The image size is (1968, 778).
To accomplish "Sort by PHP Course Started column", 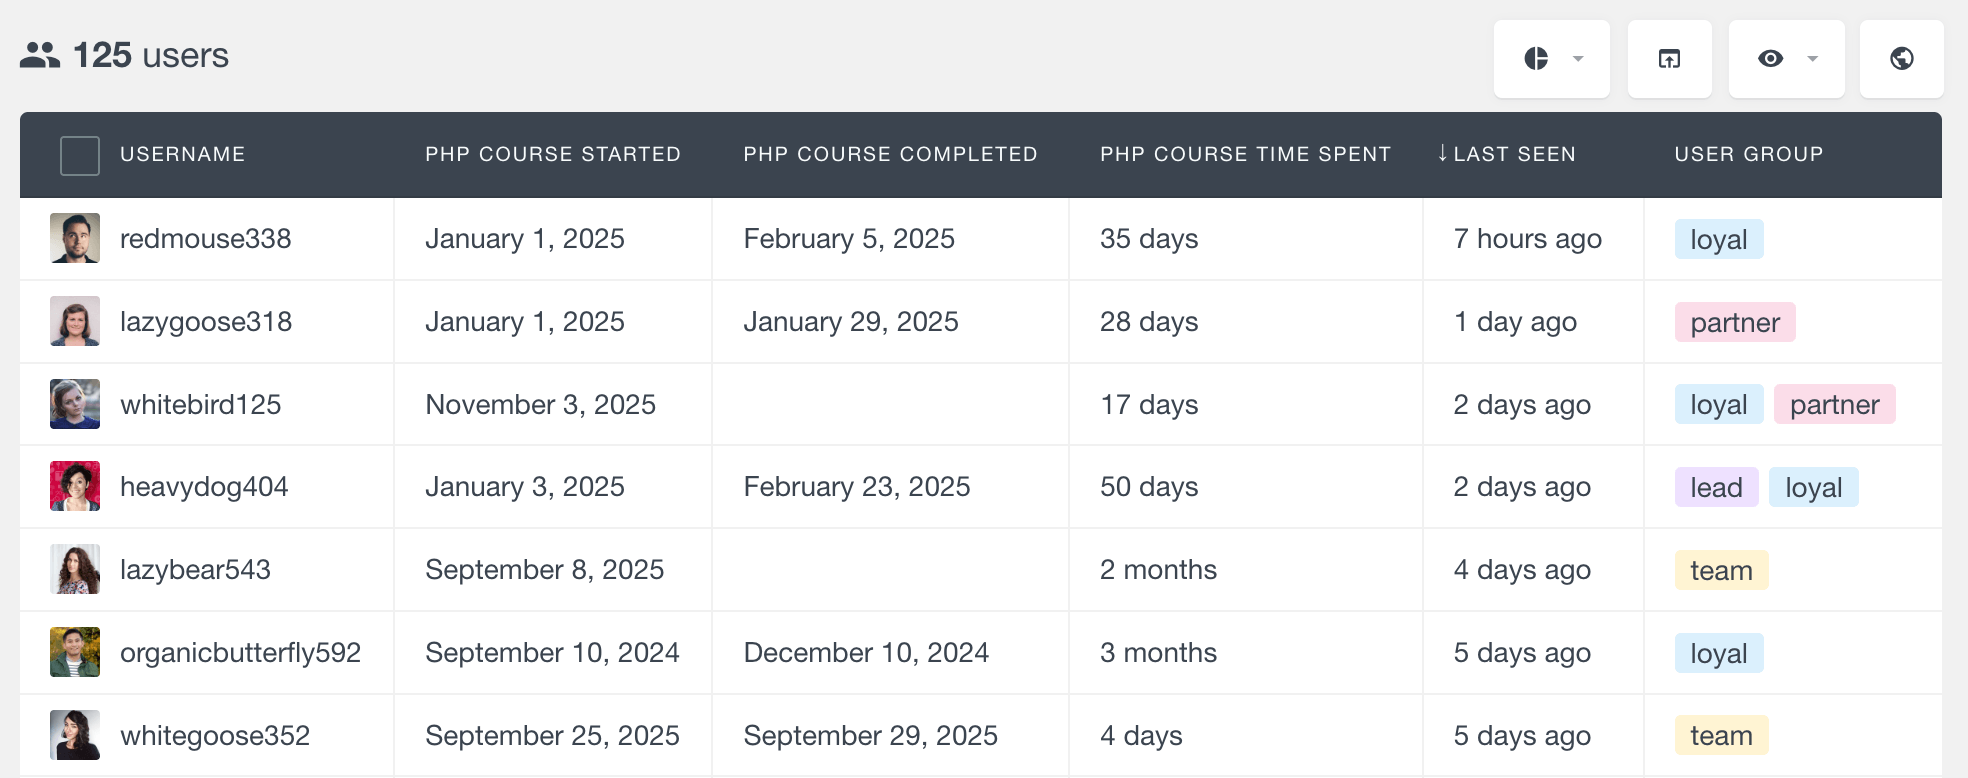I will click(x=553, y=154).
